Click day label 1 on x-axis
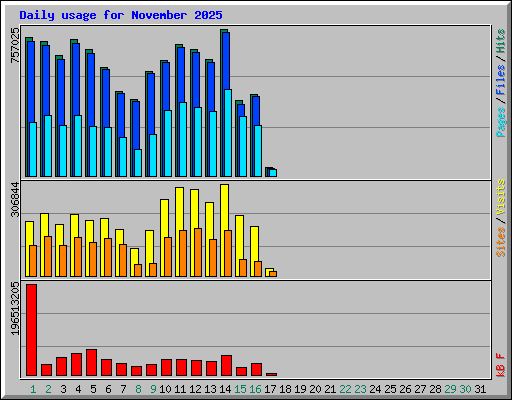 (x=33, y=389)
